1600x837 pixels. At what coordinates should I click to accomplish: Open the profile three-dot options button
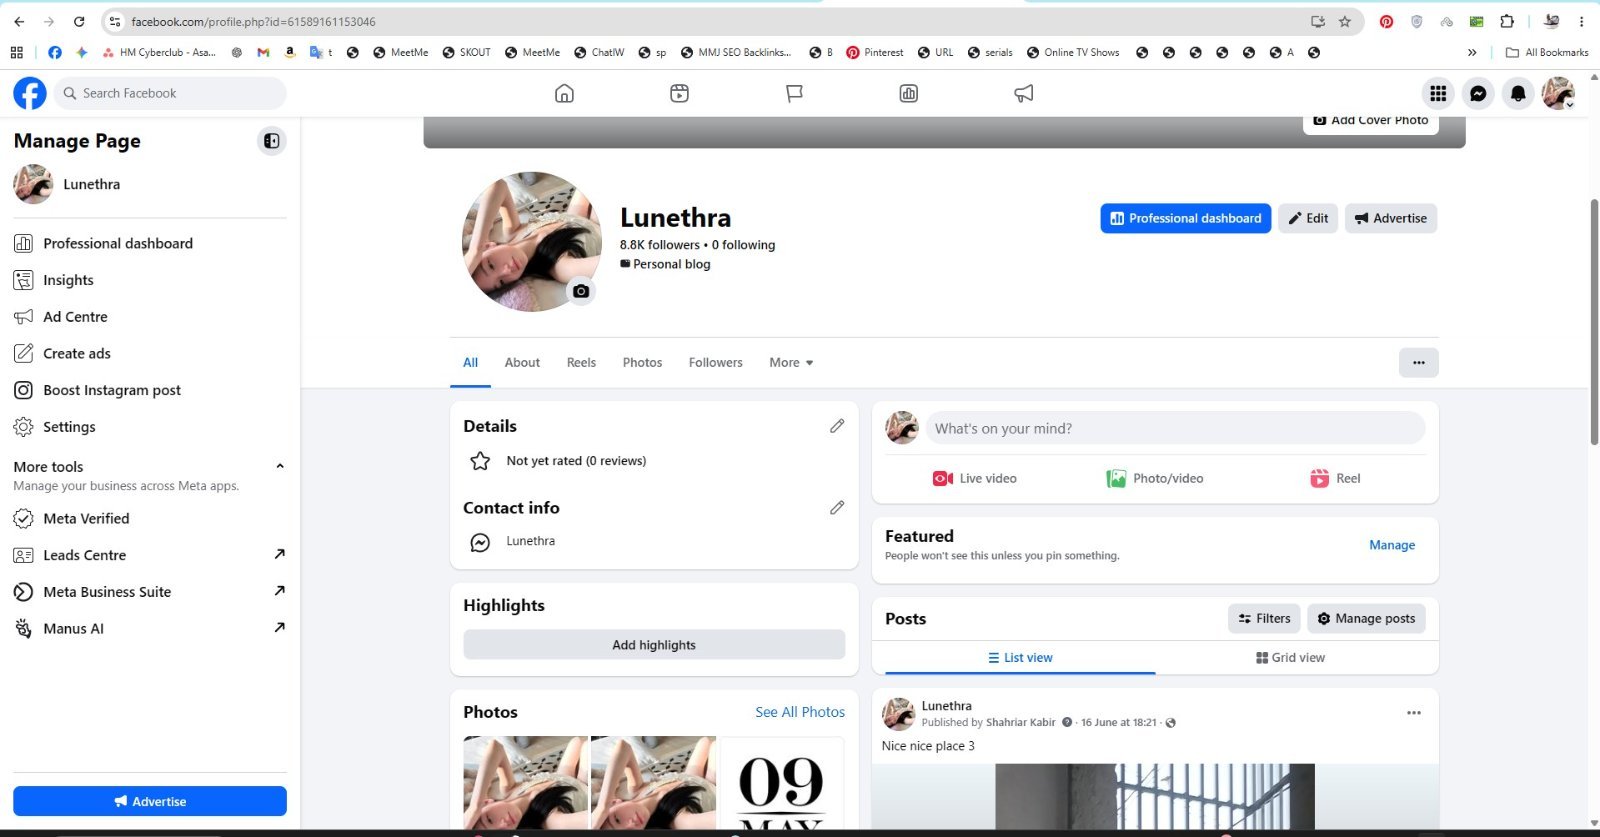click(1418, 363)
